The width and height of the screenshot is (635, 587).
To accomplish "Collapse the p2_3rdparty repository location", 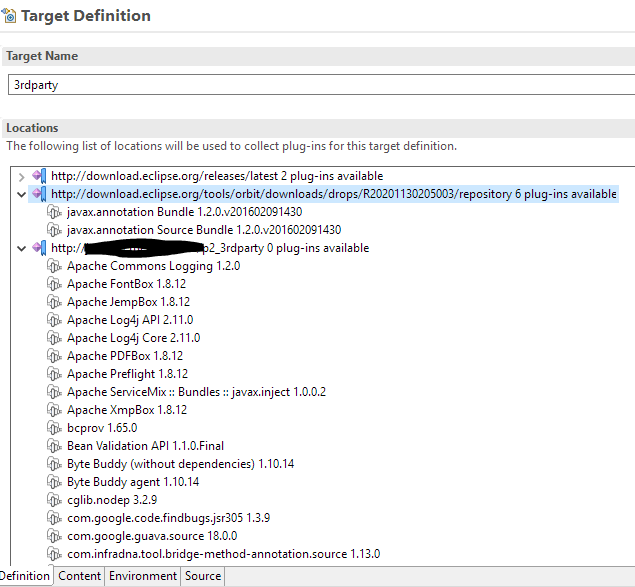I will (x=21, y=248).
